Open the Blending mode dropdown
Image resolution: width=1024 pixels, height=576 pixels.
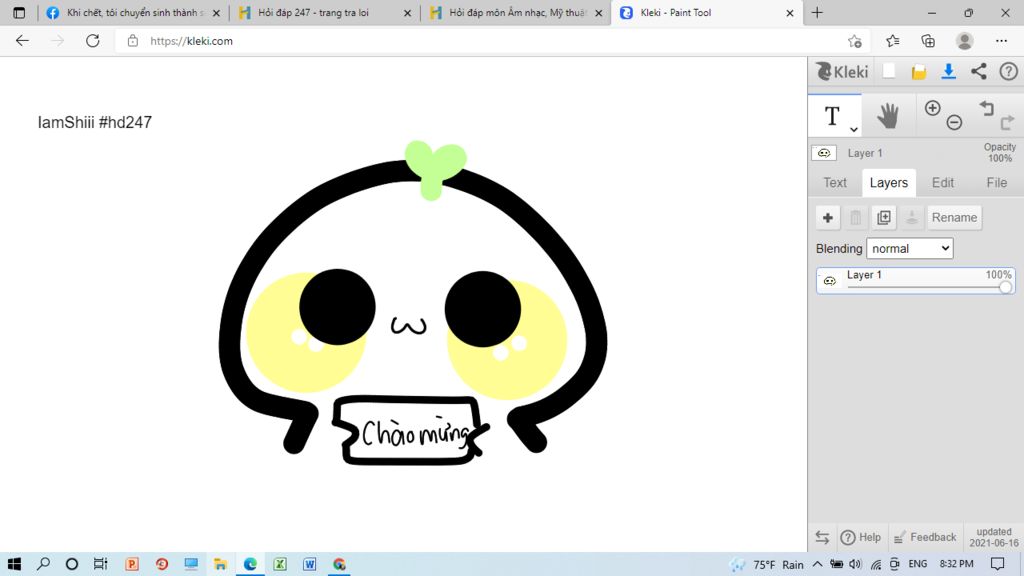coord(909,248)
